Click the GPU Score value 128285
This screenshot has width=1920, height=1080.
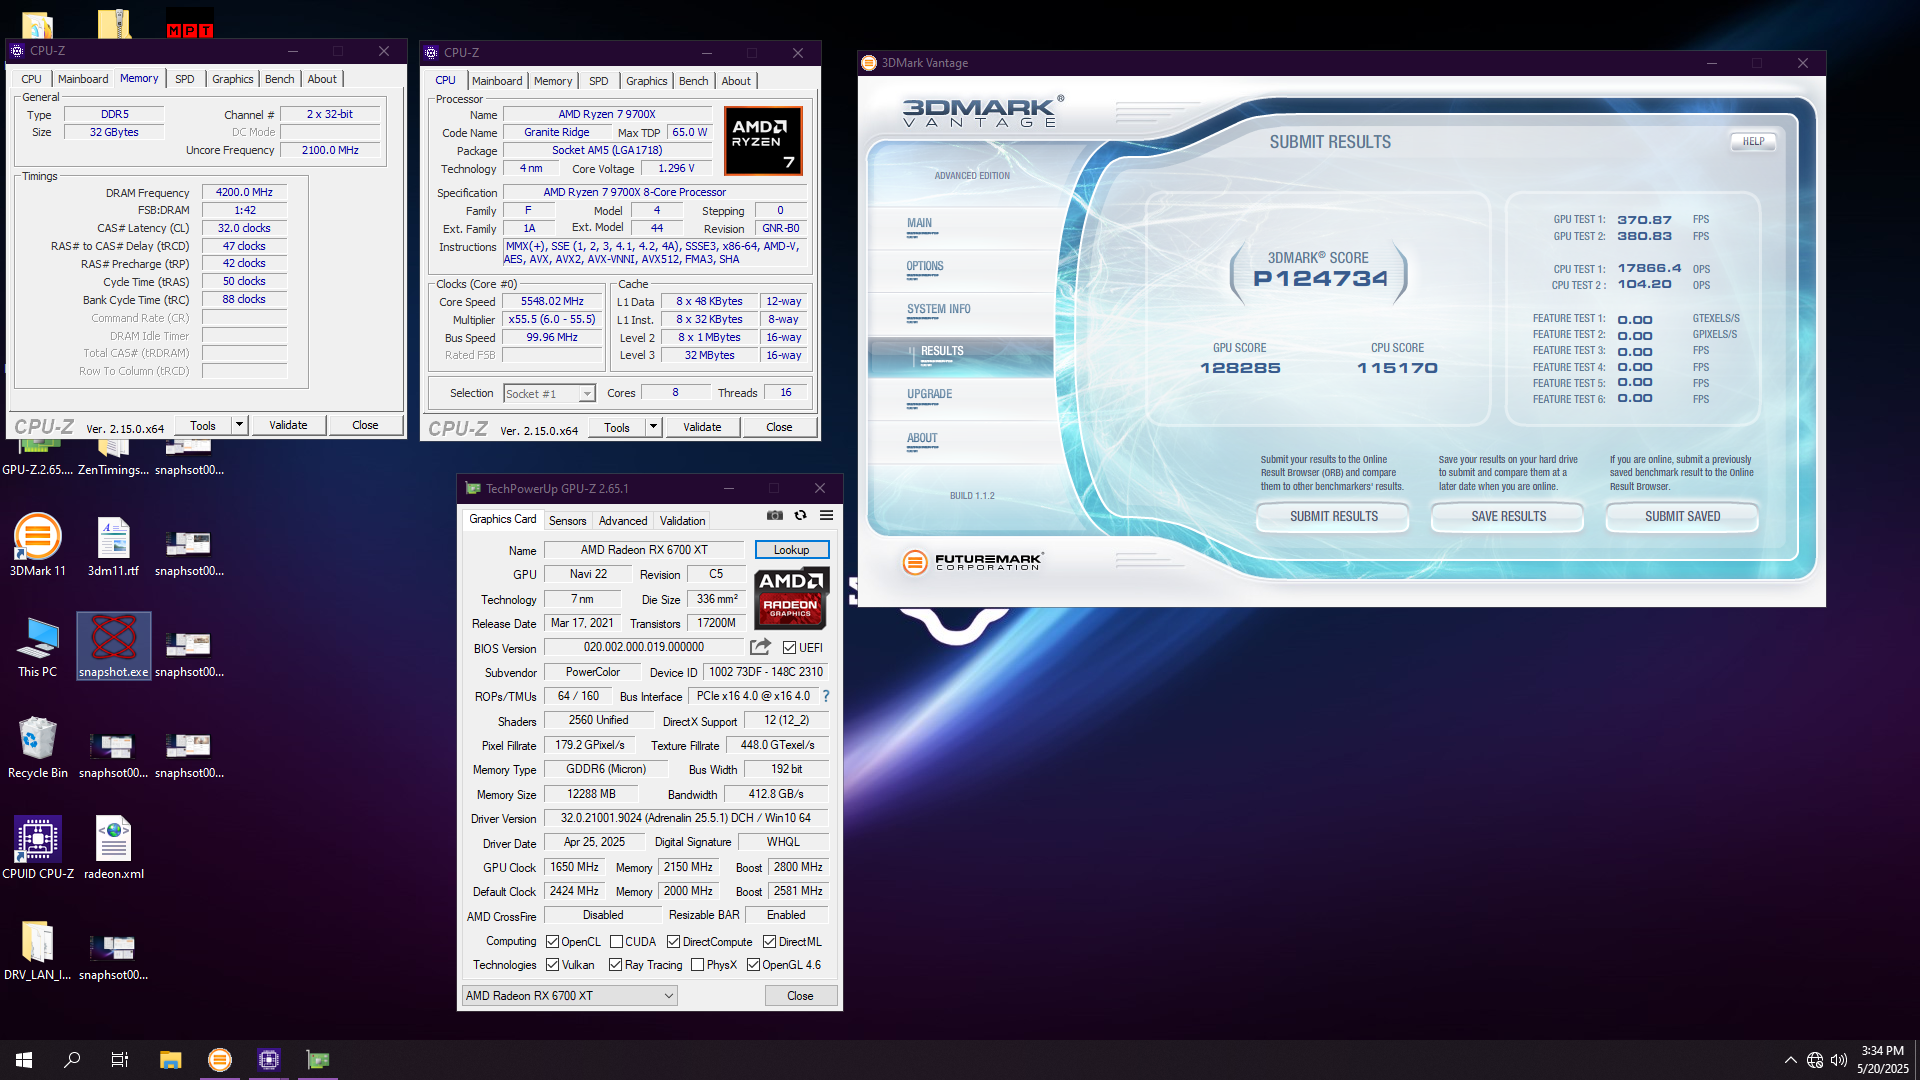coord(1240,368)
